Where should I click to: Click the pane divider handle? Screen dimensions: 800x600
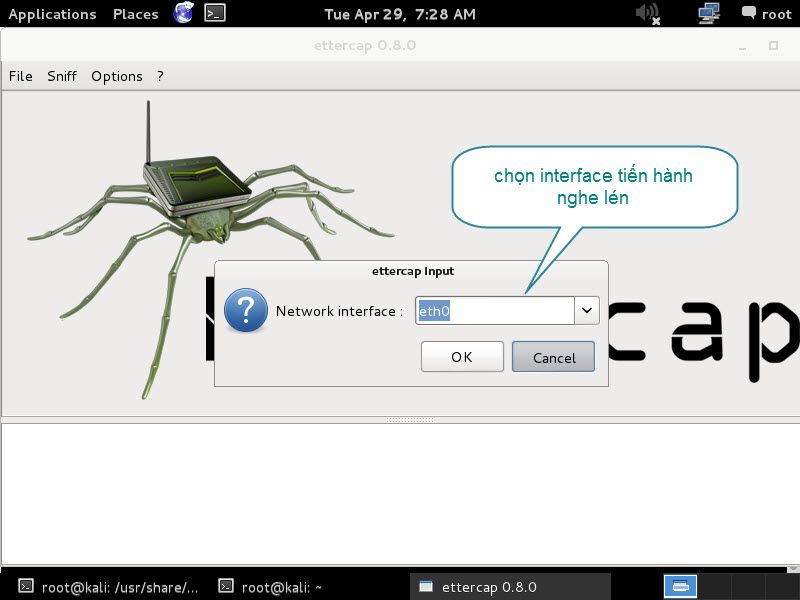coord(410,420)
